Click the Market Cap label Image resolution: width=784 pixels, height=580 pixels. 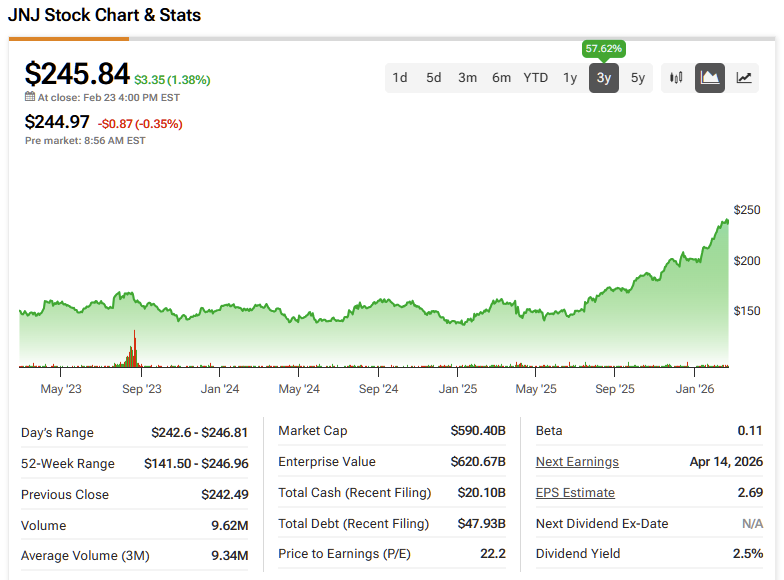[x=312, y=430]
